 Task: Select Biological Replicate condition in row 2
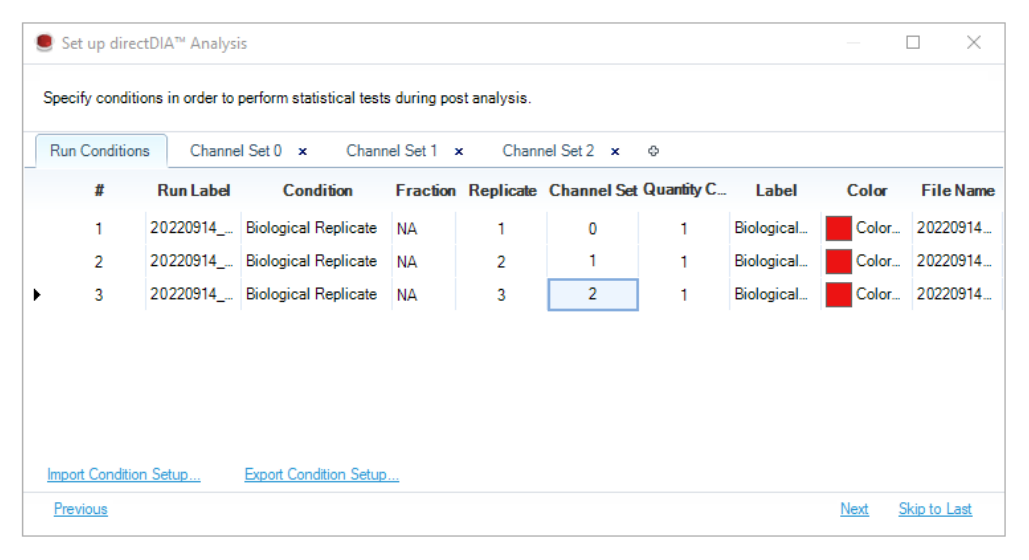[x=316, y=261]
